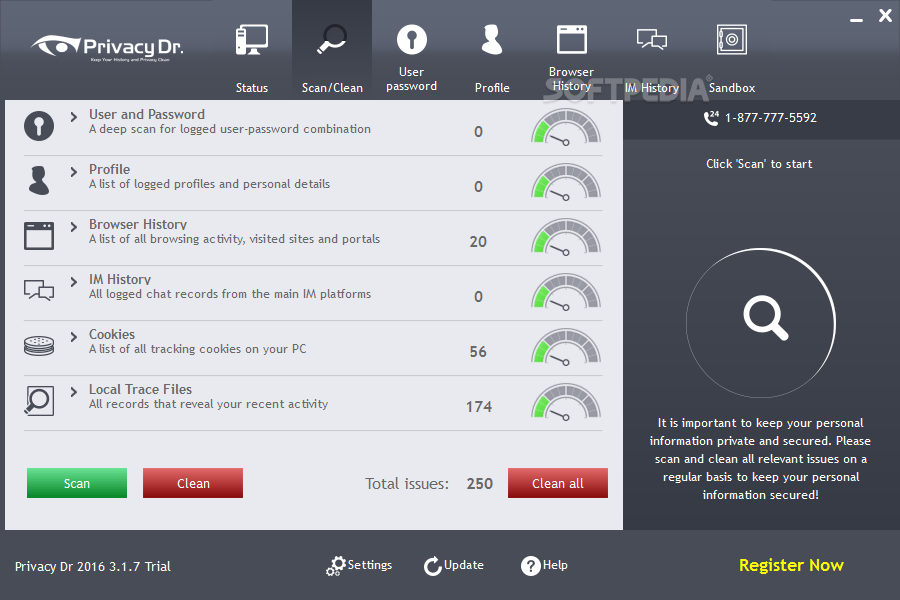Click the User and Password title text
The width and height of the screenshot is (900, 600).
146,114
